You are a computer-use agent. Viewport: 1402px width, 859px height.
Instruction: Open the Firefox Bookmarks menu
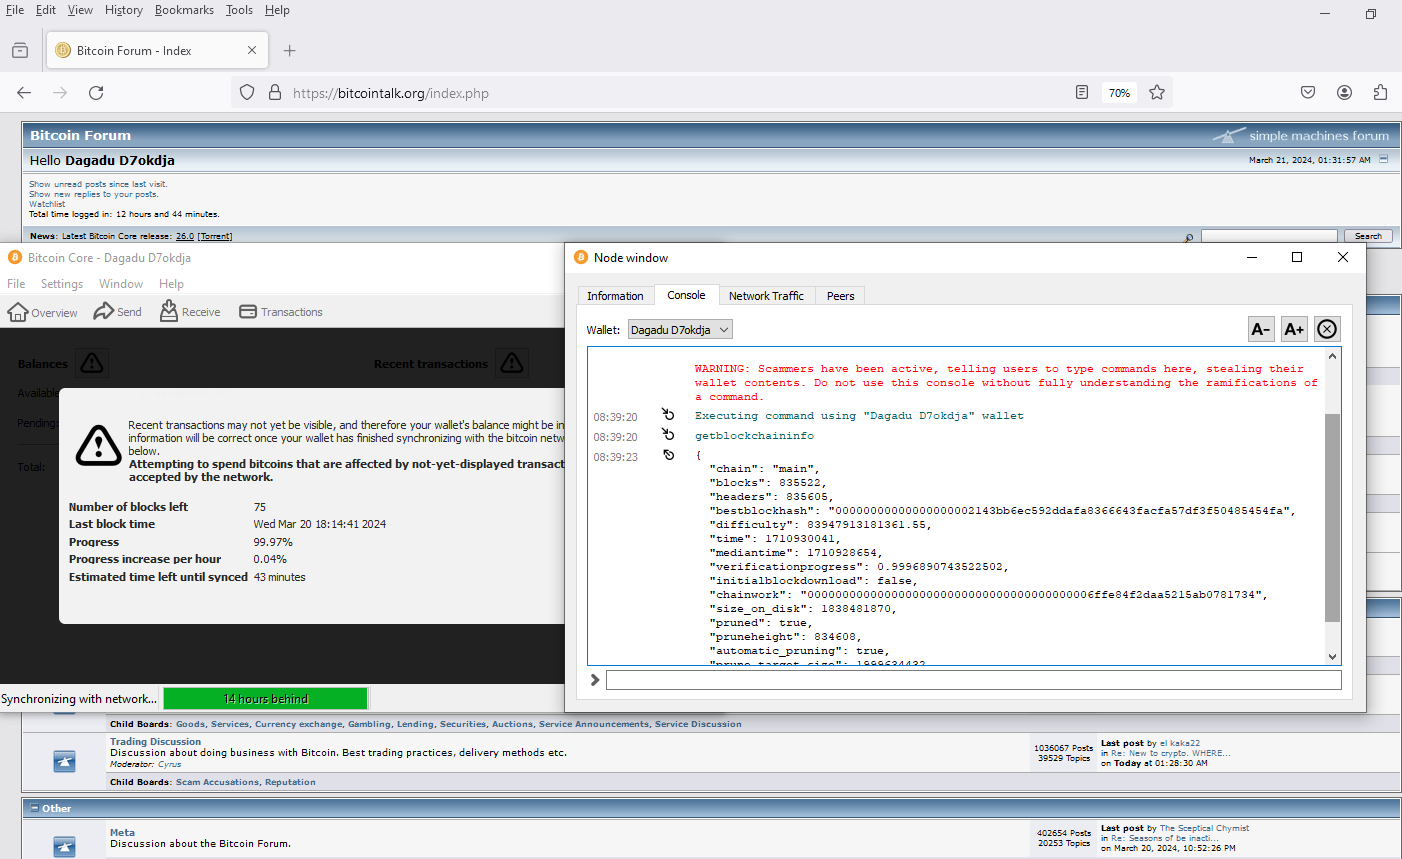[x=184, y=10]
